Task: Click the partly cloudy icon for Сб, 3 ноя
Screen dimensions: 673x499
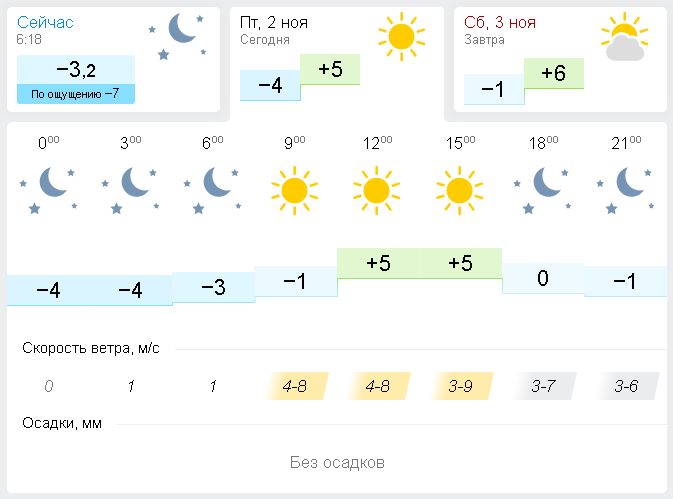Action: click(x=624, y=37)
